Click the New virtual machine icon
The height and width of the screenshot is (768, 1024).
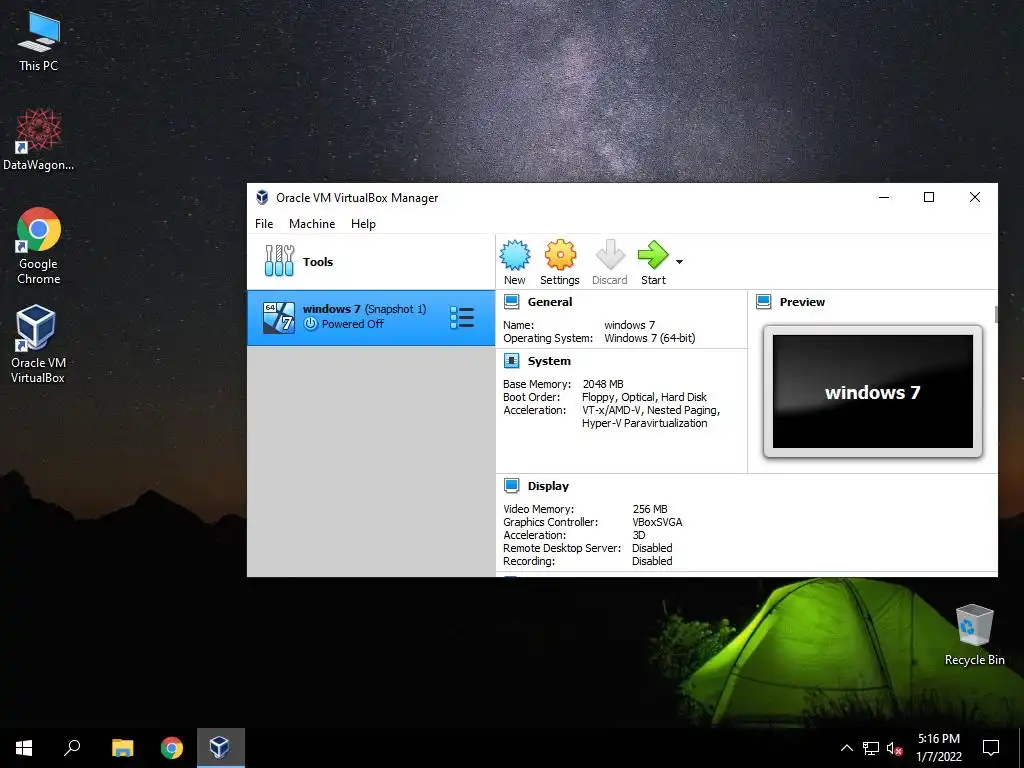515,255
